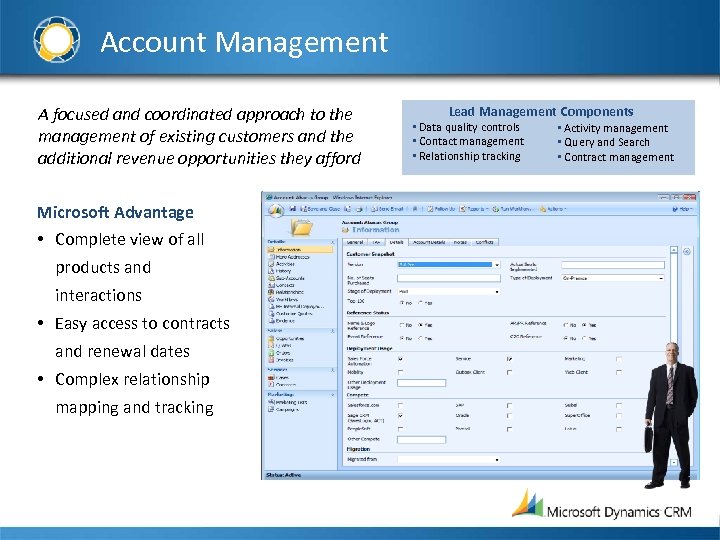The image size is (720, 540).
Task: Click the form scrollbar down arrow
Action: (674, 463)
